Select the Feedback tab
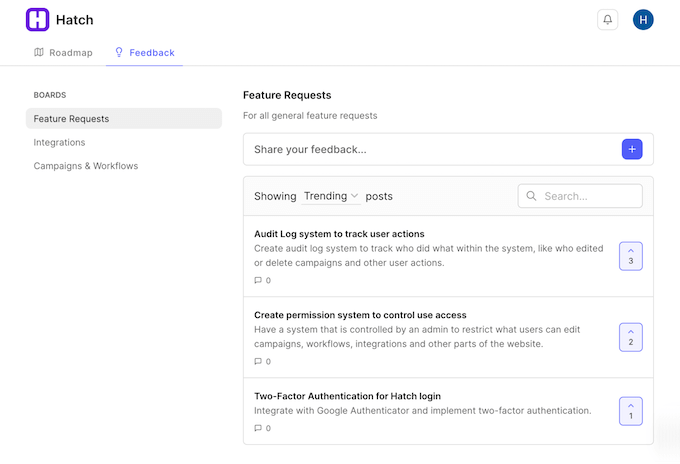This screenshot has width=680, height=464. click(x=144, y=52)
